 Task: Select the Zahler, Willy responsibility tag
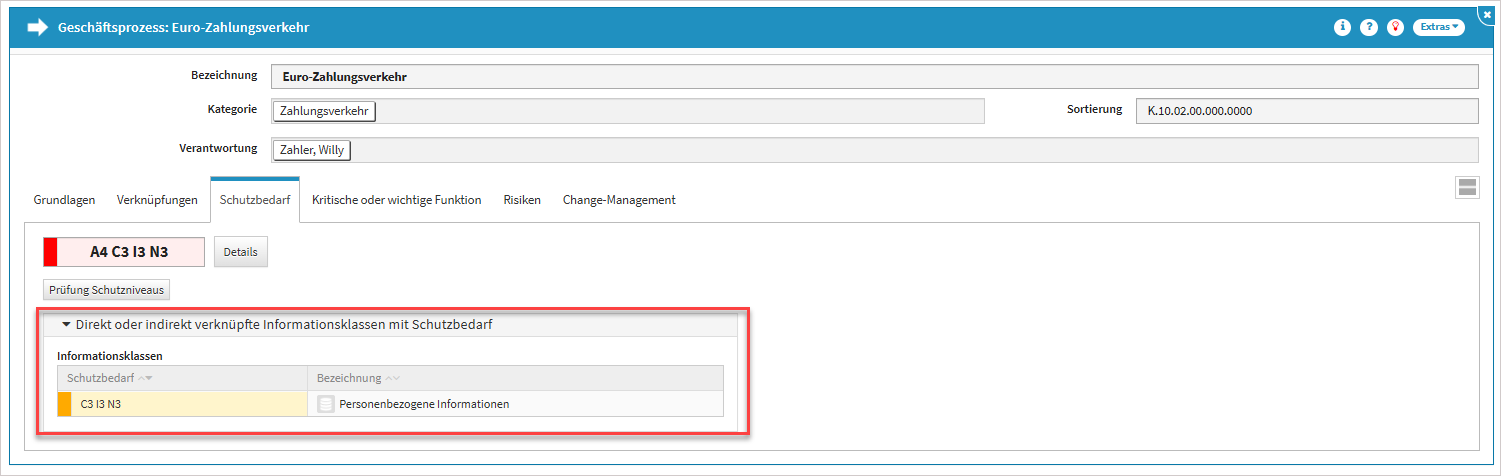point(312,150)
